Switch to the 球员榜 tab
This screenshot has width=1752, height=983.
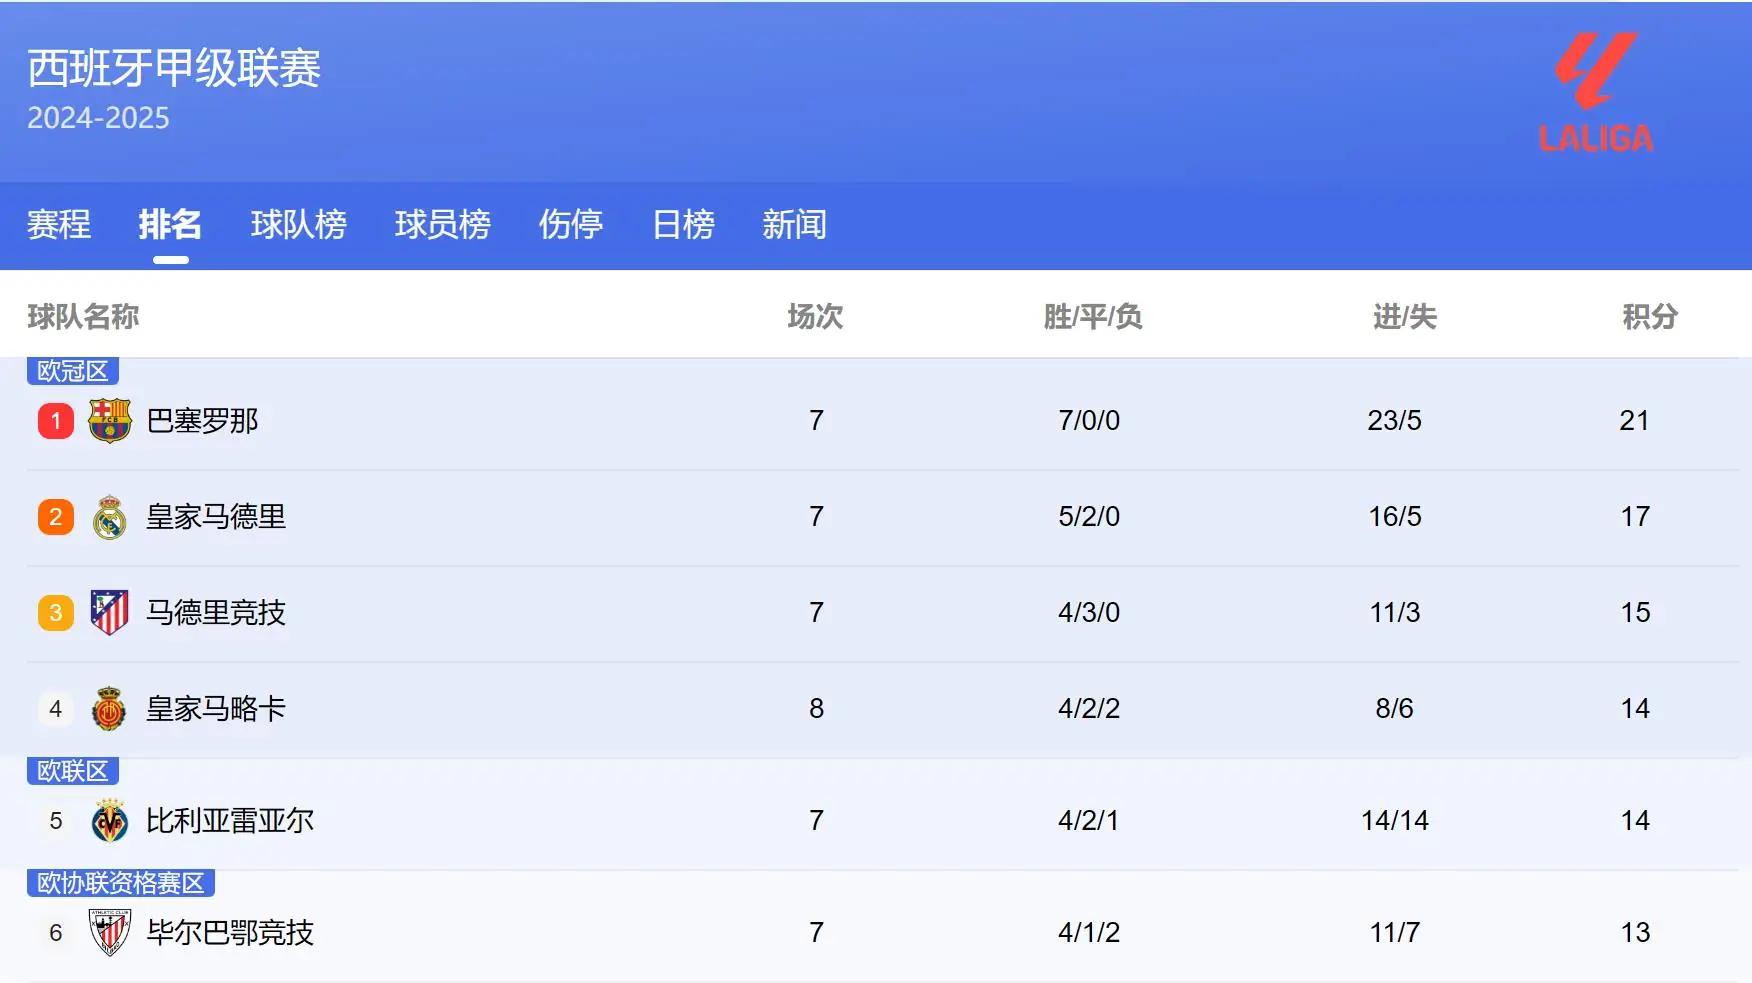coord(442,224)
